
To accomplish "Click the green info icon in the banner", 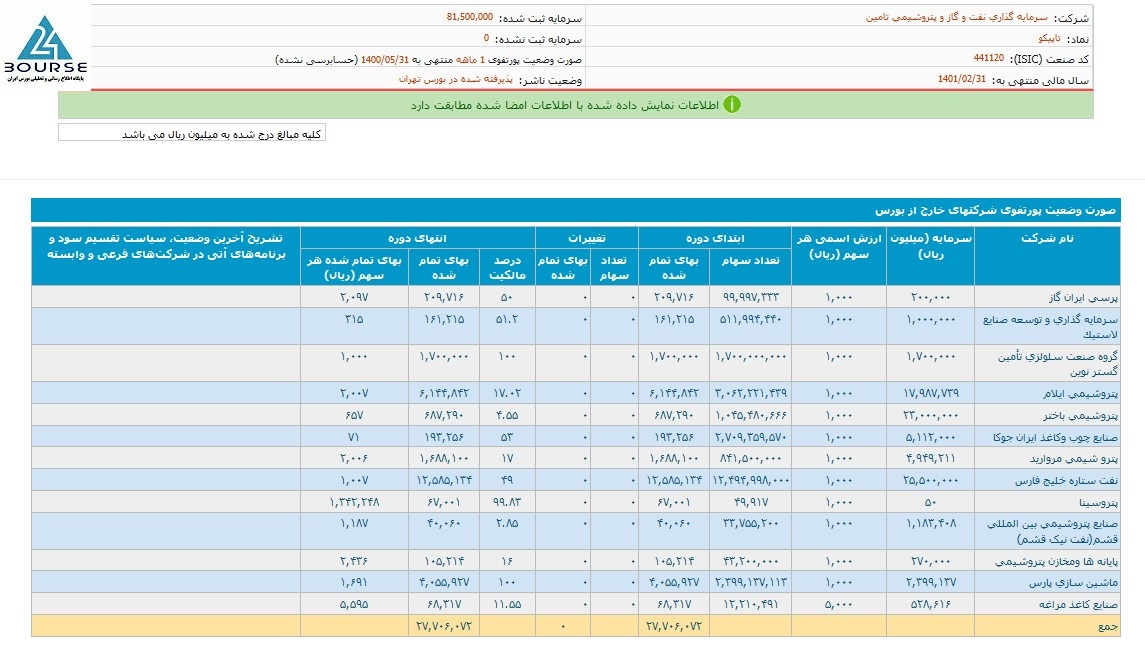I will pos(732,104).
